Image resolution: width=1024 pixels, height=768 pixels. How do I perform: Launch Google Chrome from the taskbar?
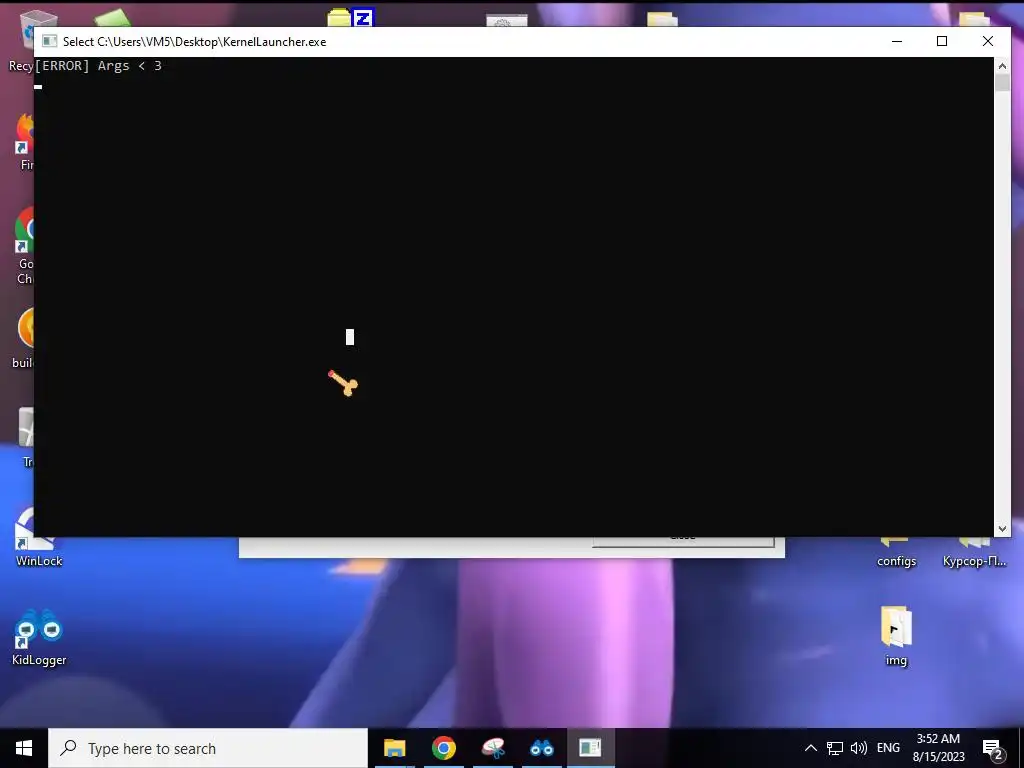[x=444, y=748]
